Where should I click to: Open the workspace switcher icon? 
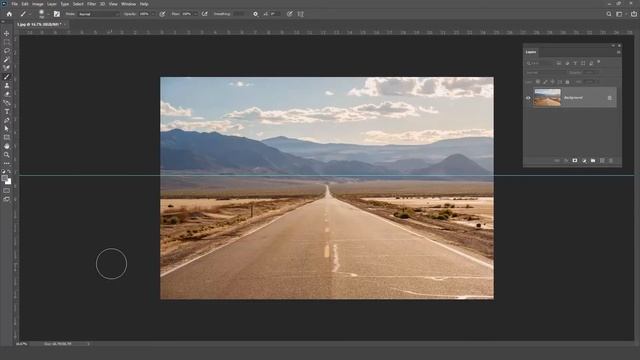click(619, 14)
